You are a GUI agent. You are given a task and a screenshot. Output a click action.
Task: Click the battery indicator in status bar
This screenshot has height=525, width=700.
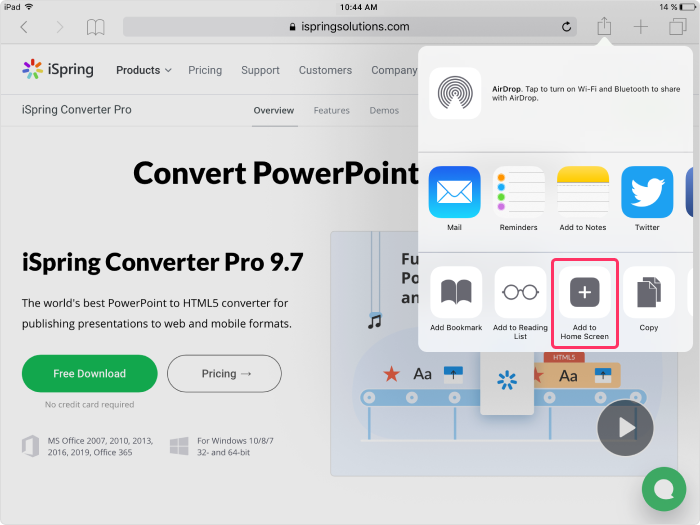point(687,7)
